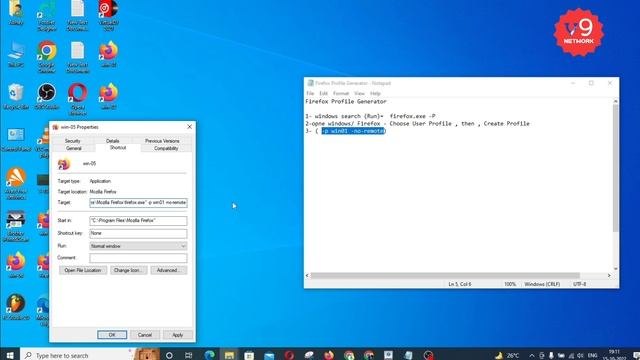Image resolution: width=640 pixels, height=360 pixels.
Task: Click the highlighted -p win01 -no-remote text
Action: tap(353, 131)
